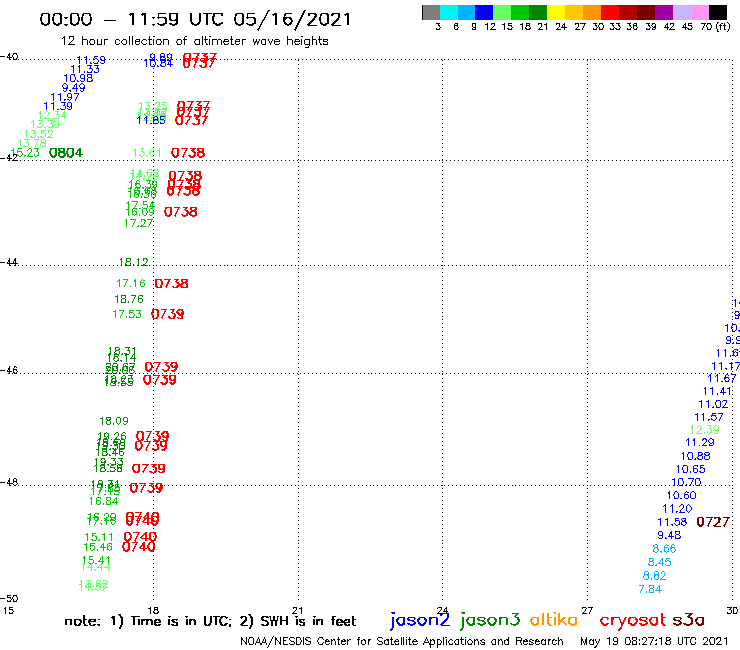
Task: Select the pink swatch near the 70 ft label
Action: [700, 12]
